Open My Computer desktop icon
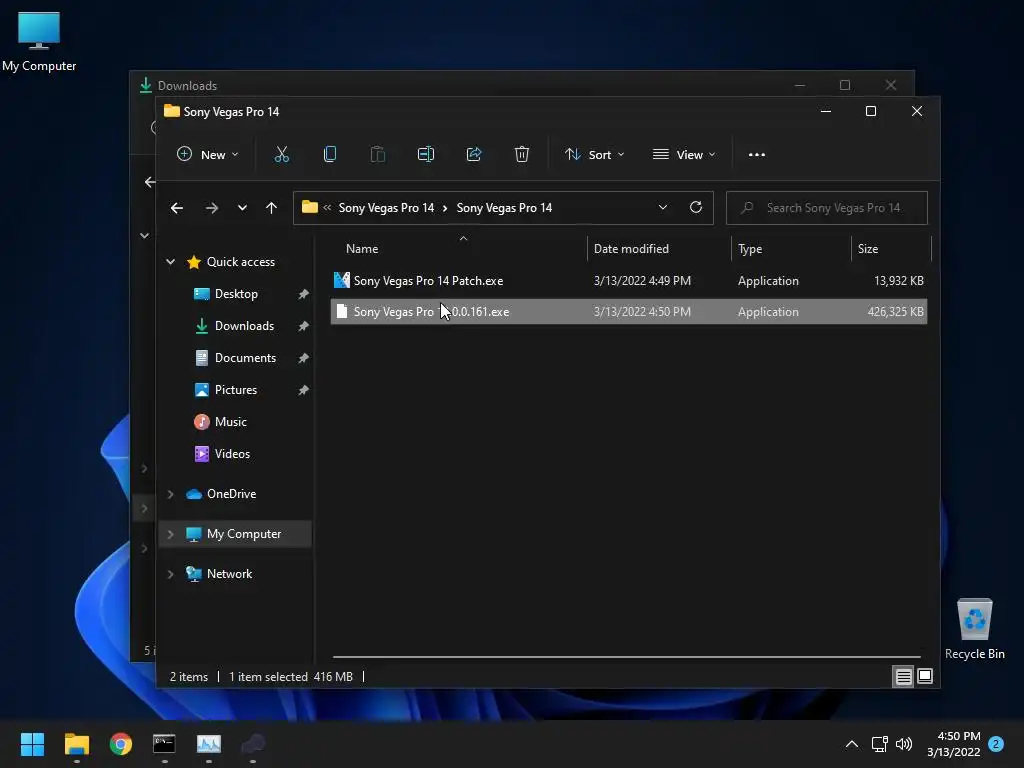The width and height of the screenshot is (1024, 768). pos(39,41)
